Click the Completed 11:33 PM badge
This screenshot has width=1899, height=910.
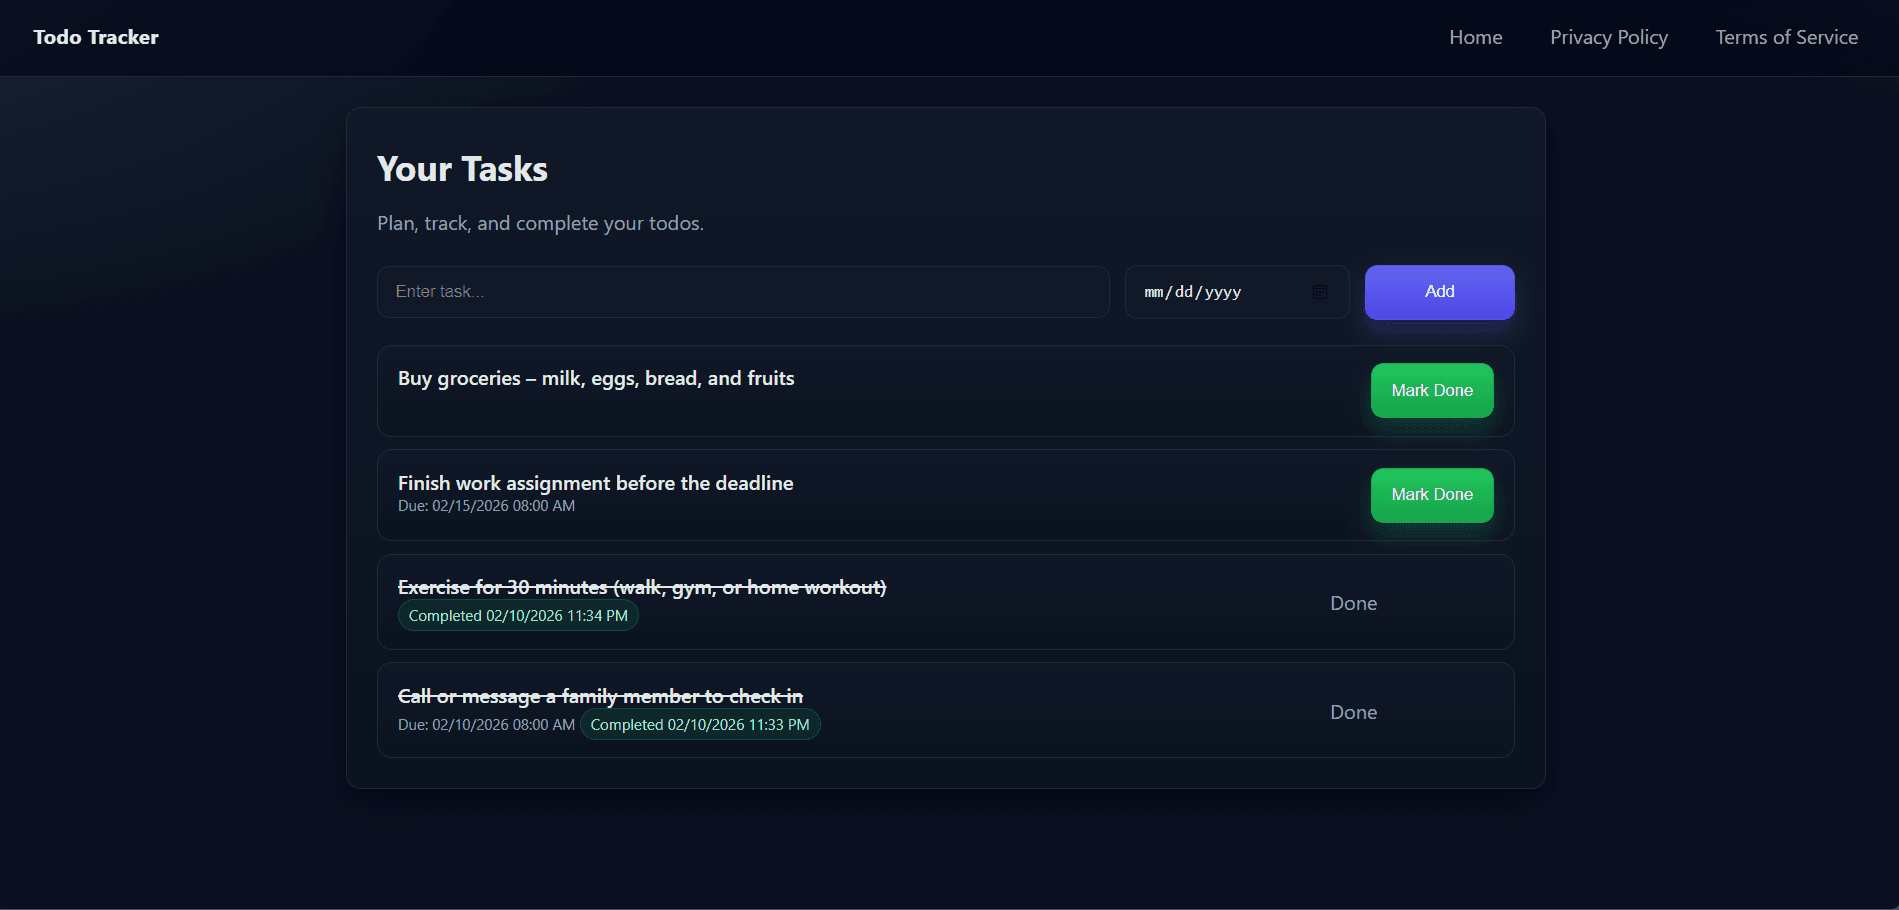pos(699,725)
